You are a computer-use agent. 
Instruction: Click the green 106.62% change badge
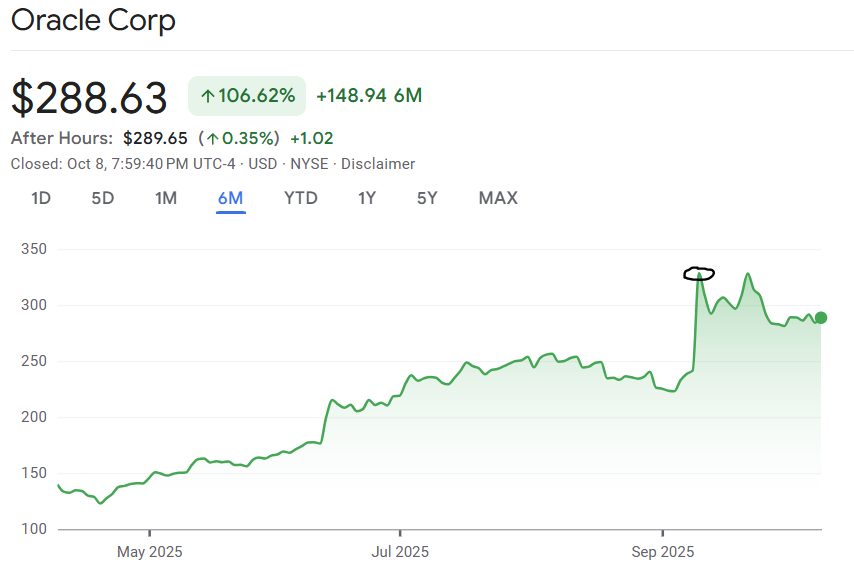coord(247,96)
